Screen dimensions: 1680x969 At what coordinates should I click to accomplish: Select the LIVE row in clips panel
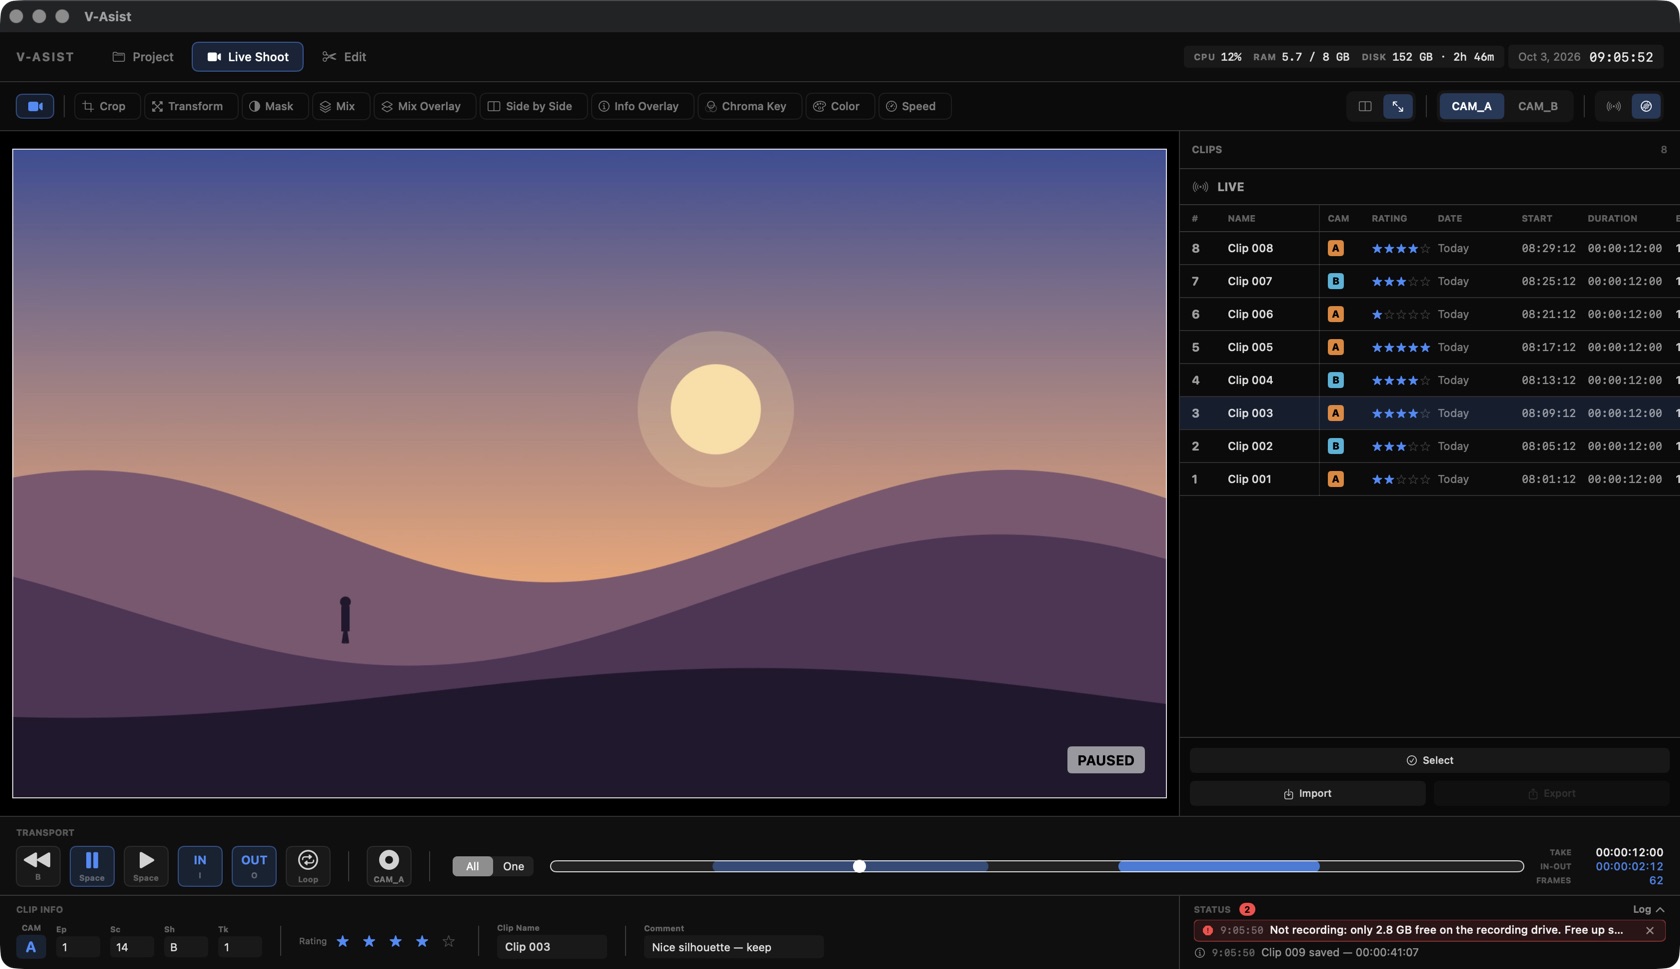click(1429, 187)
